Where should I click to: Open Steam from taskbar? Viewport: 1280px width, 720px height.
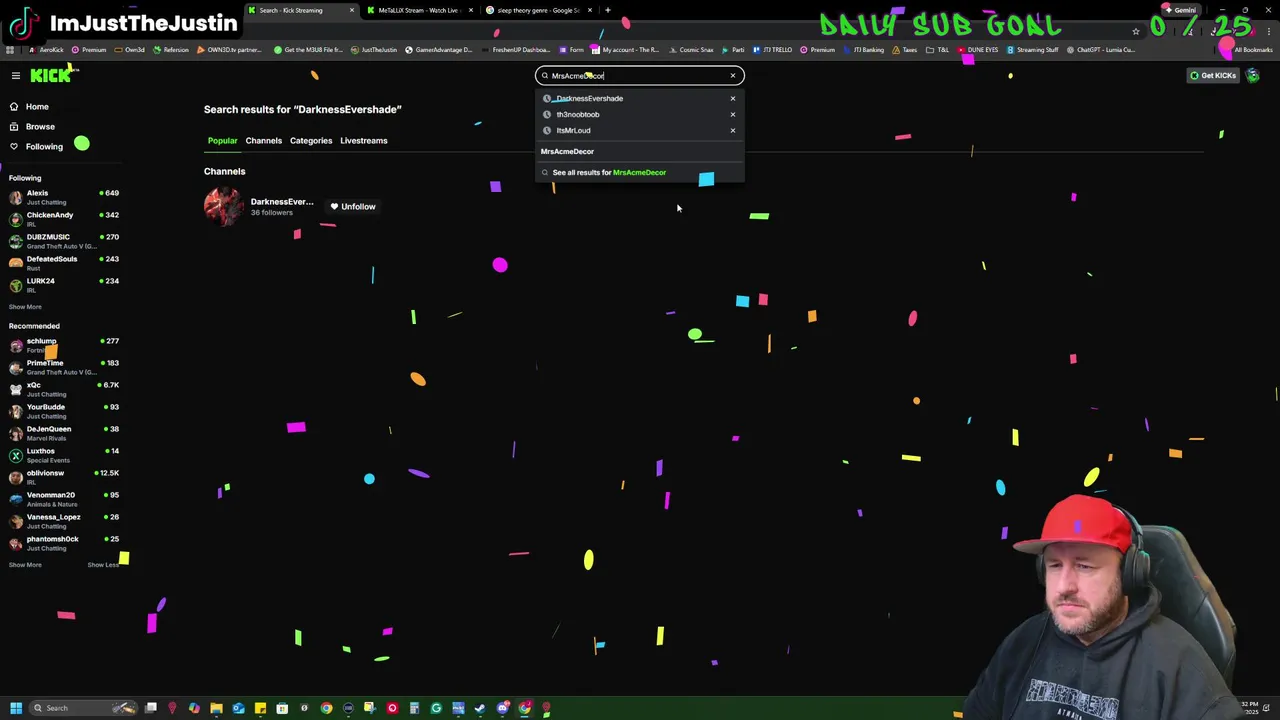pos(480,708)
